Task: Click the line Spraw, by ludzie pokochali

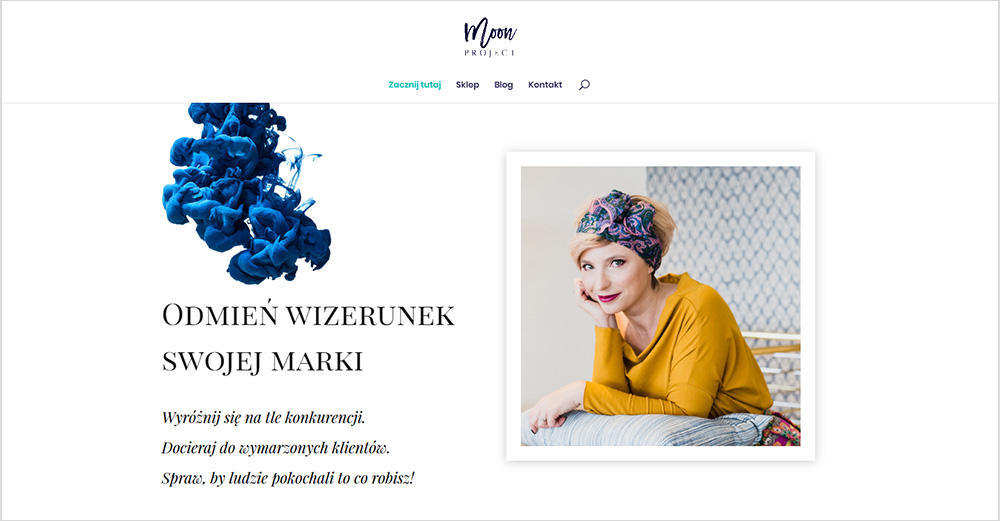Action: pos(288,478)
